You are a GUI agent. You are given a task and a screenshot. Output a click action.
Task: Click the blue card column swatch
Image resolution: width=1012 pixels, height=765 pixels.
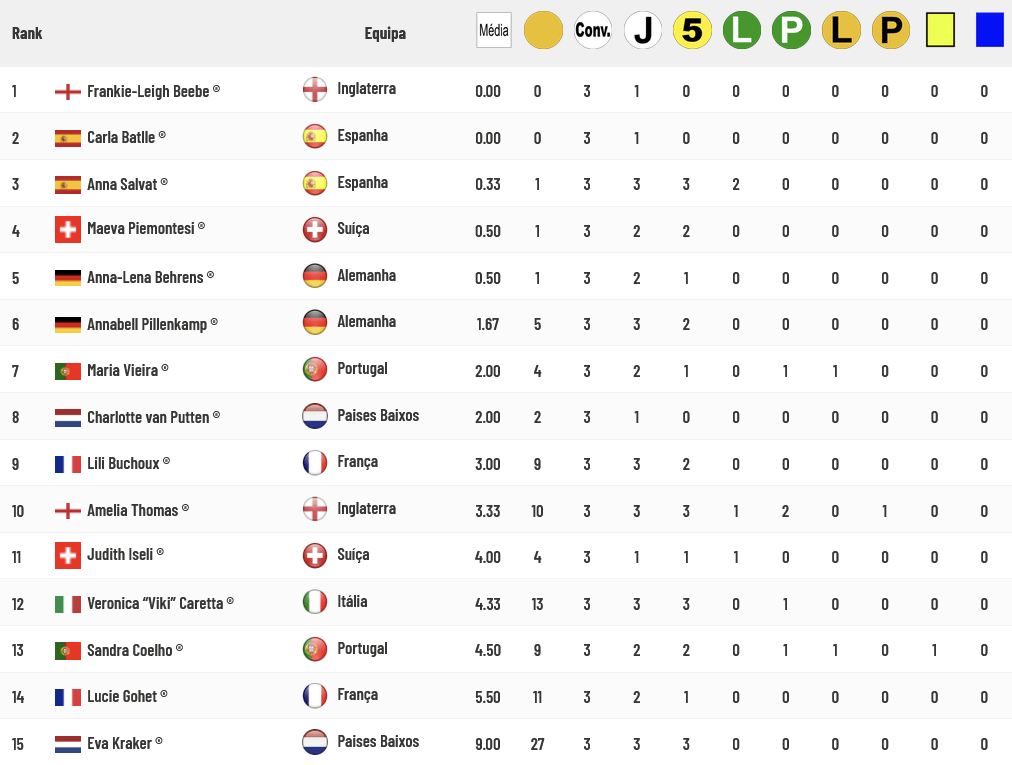(989, 30)
